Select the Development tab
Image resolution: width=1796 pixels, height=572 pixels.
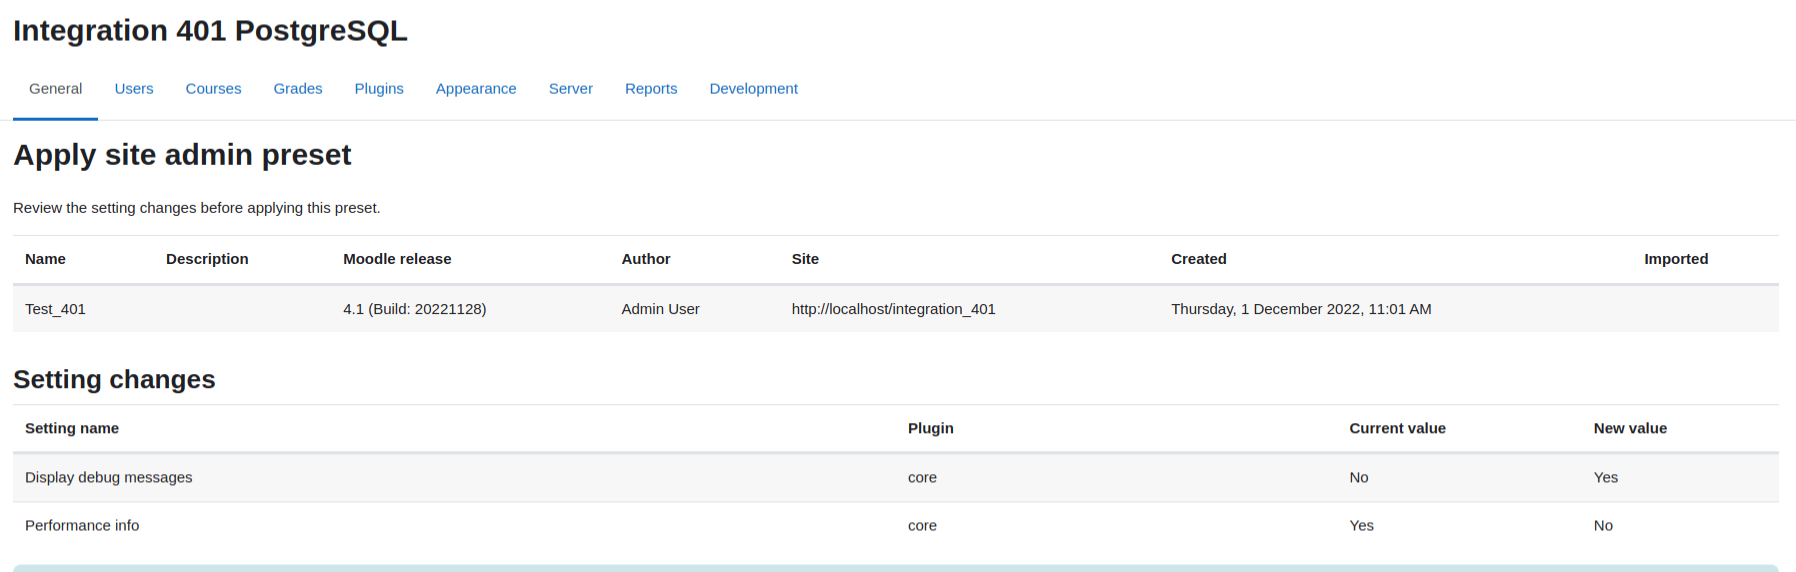pos(753,89)
